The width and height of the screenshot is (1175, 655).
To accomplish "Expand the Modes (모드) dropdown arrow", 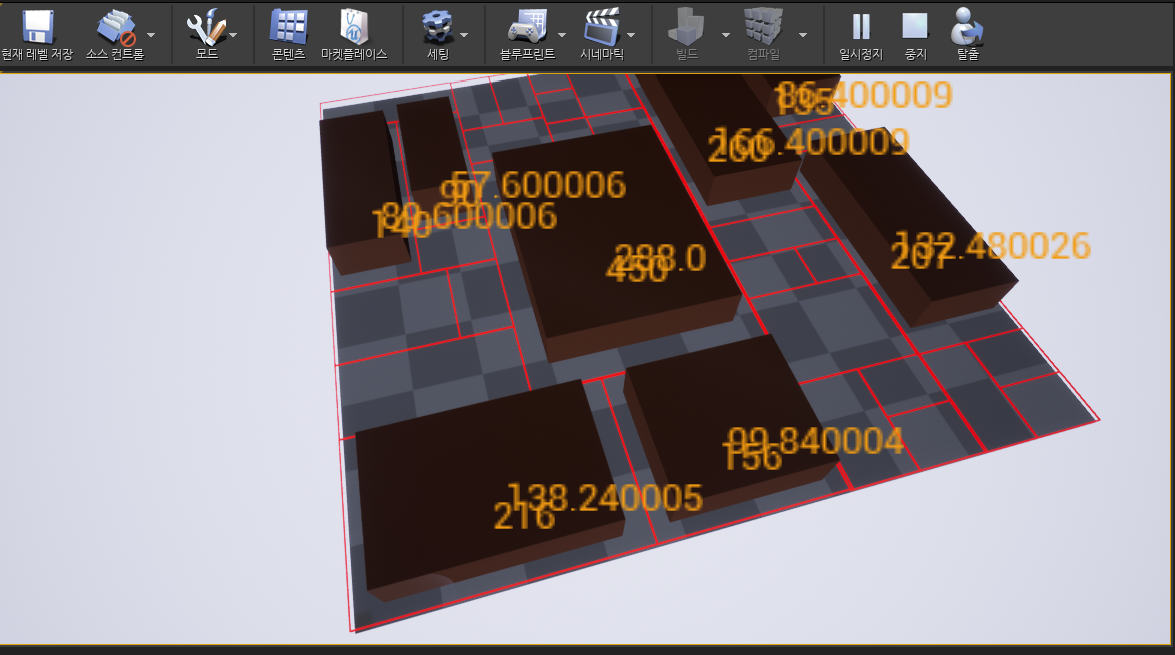I will click(233, 35).
